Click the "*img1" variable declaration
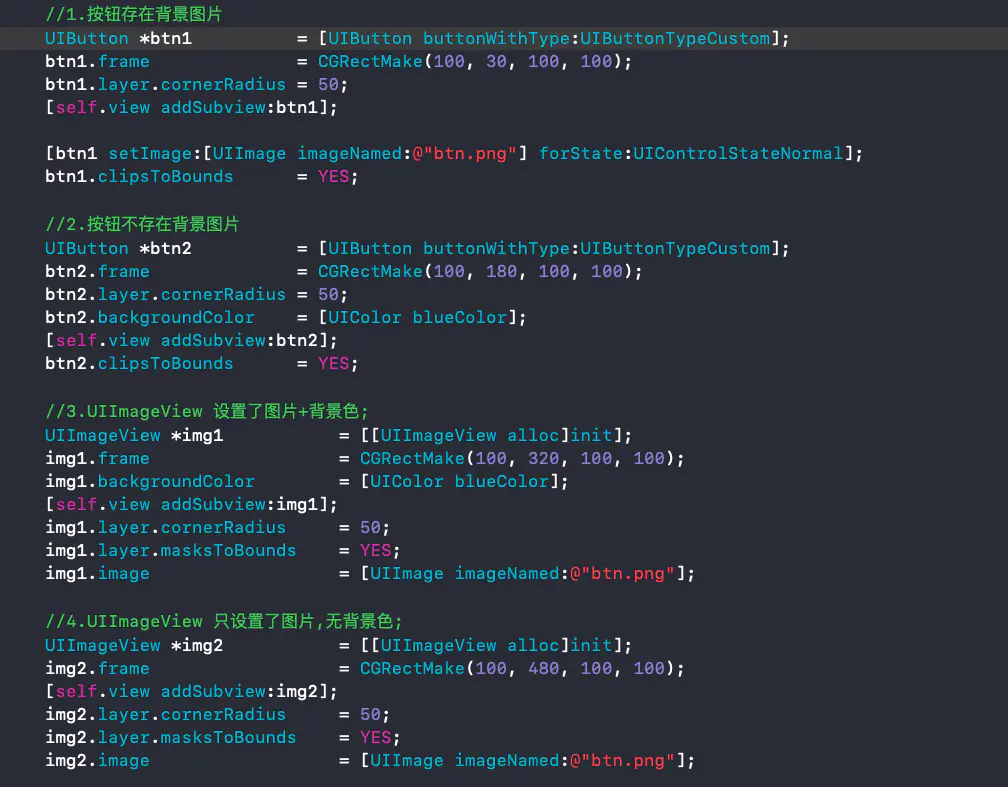This screenshot has width=1008, height=787. (x=197, y=436)
